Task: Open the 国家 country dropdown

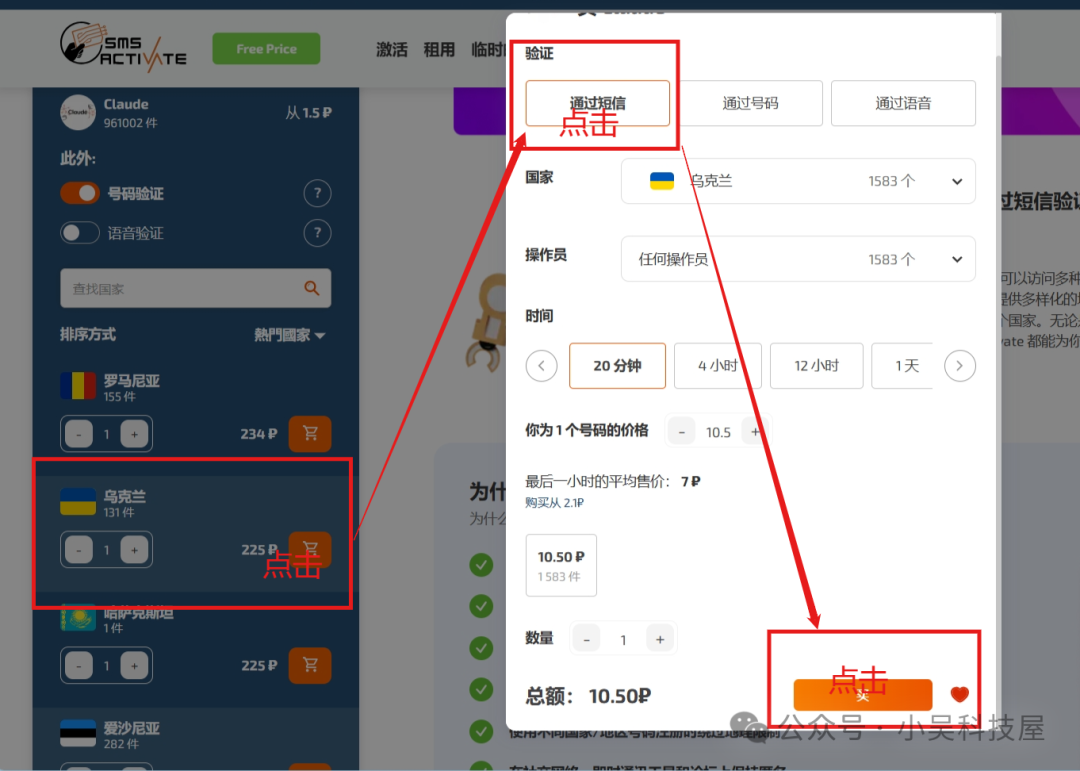Action: (798, 181)
